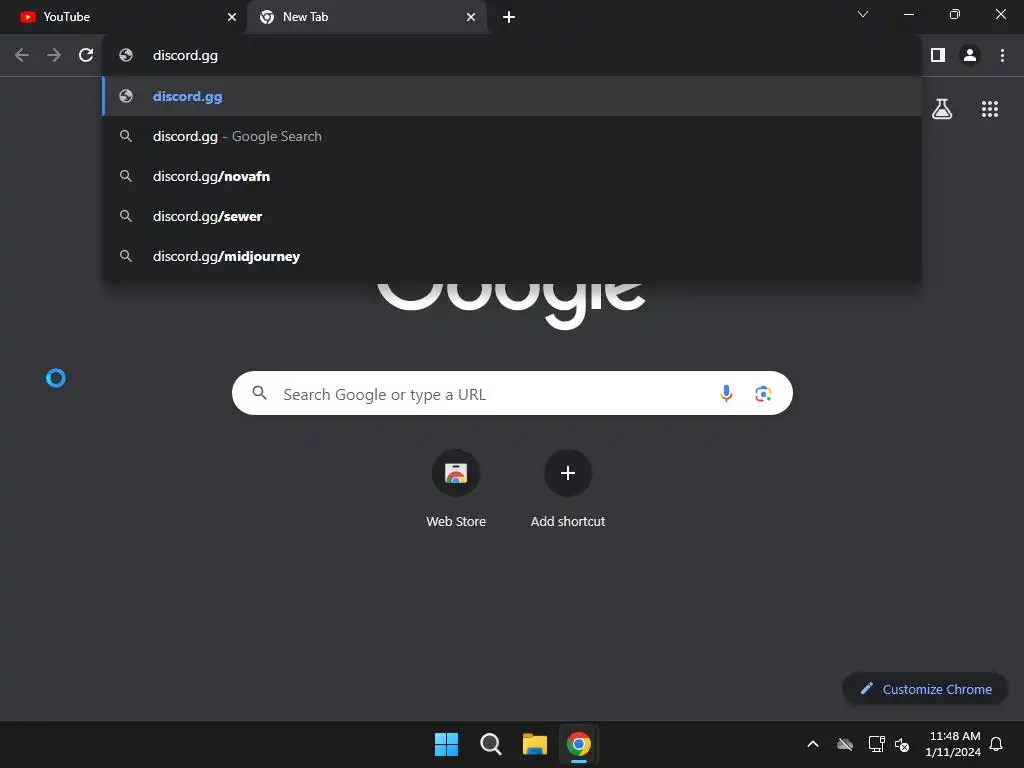This screenshot has height=768, width=1024.
Task: Switch to the YouTube tab
Action: [123, 17]
